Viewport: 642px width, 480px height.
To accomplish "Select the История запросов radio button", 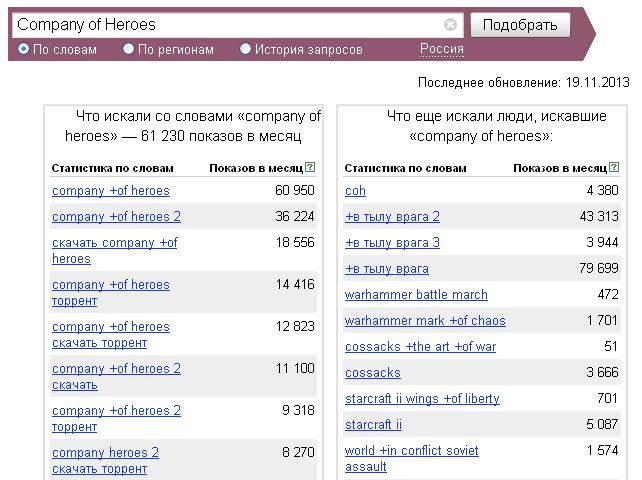I will point(245,49).
